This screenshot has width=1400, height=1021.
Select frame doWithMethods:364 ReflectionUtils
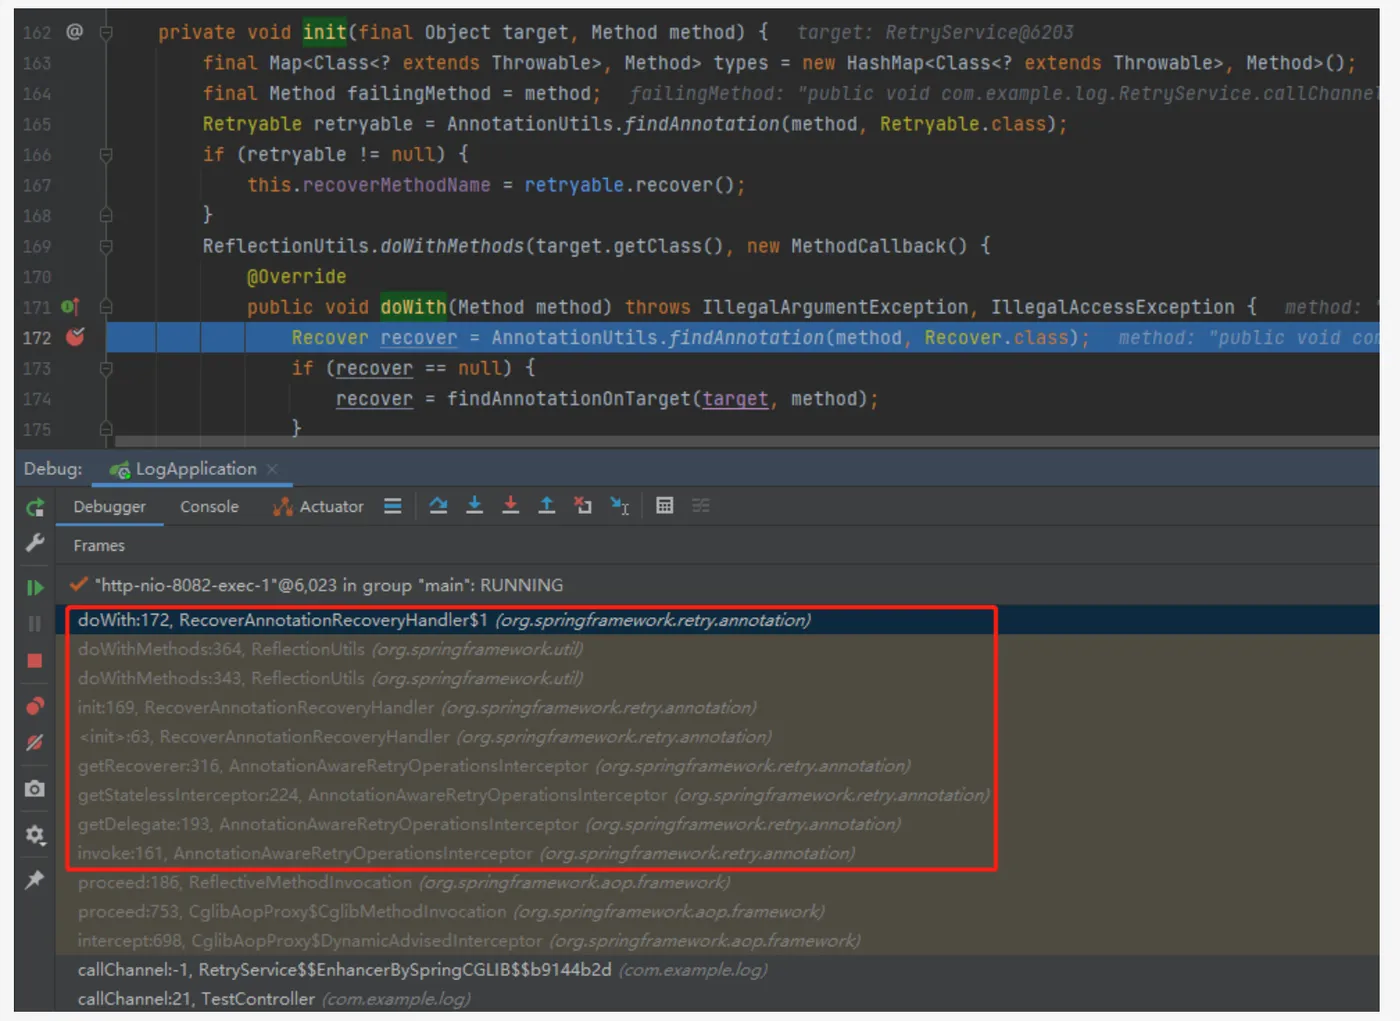(x=717, y=649)
